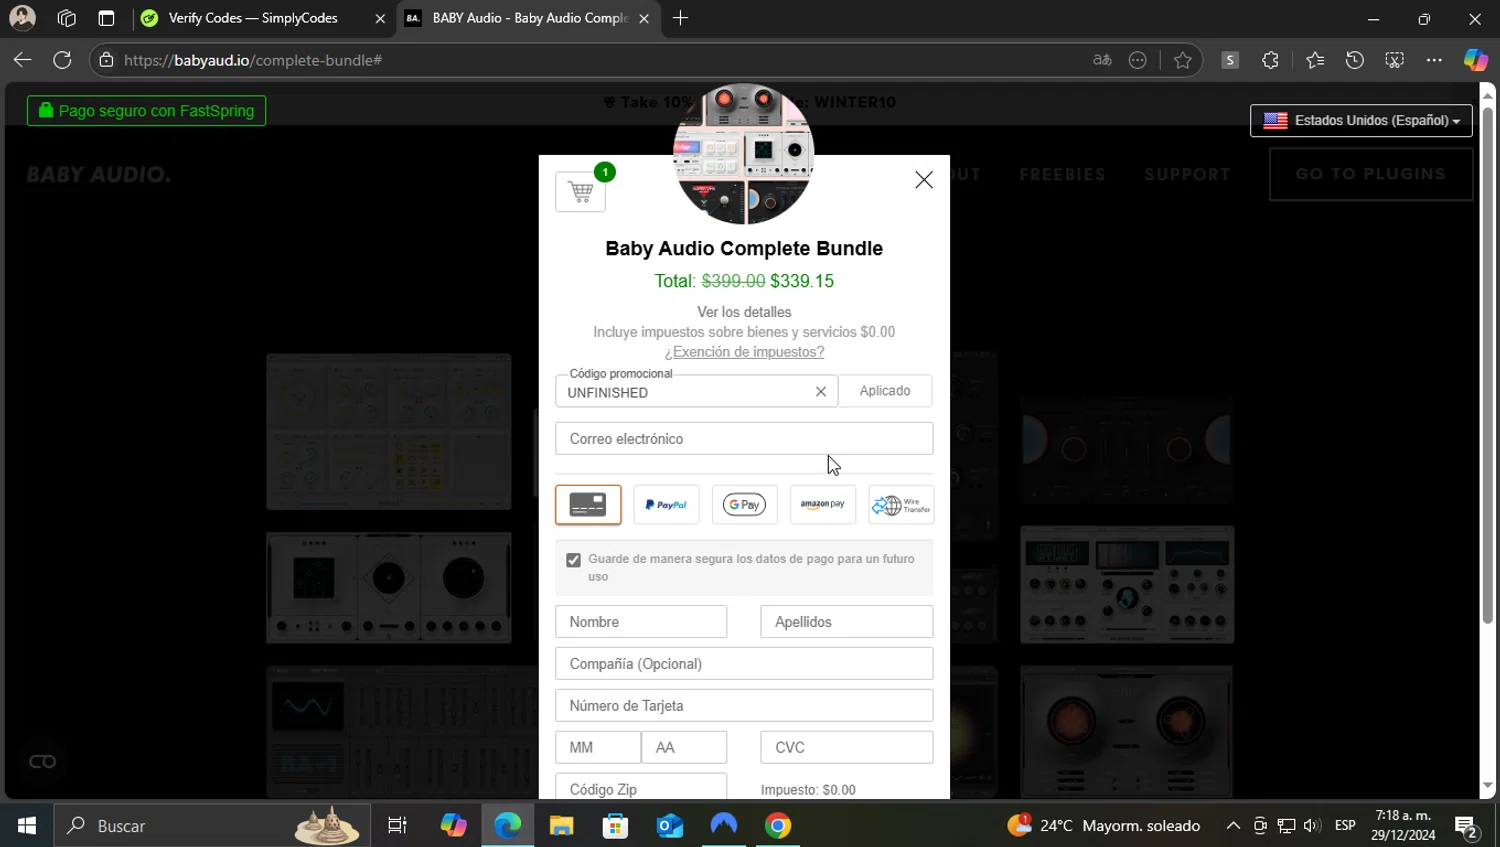Open tab actions menu icon
The image size is (1500, 847).
pos(106,18)
